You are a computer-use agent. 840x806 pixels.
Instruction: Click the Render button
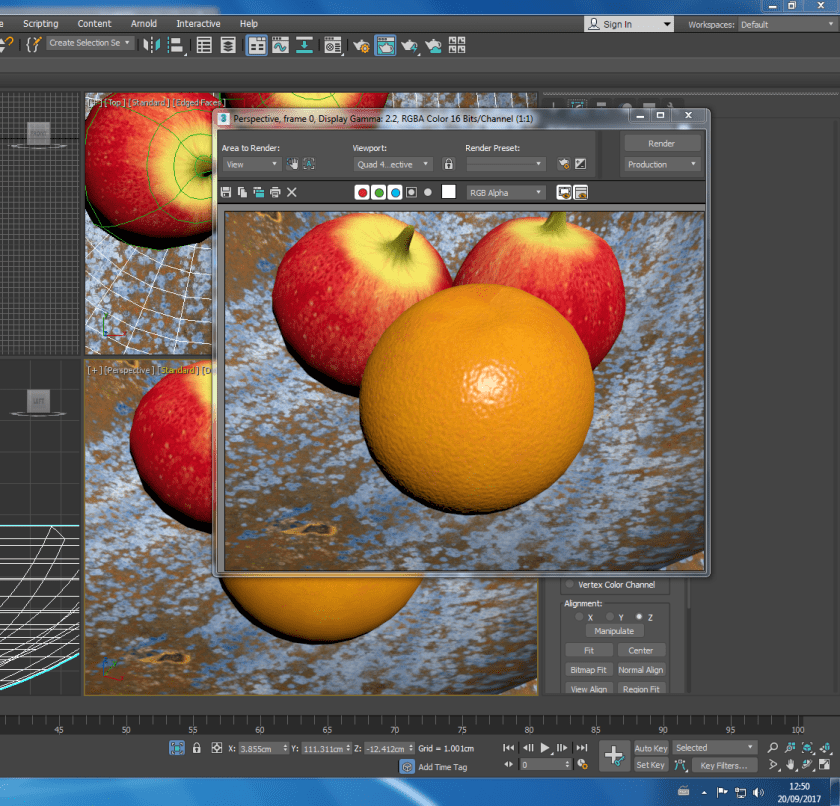click(662, 143)
